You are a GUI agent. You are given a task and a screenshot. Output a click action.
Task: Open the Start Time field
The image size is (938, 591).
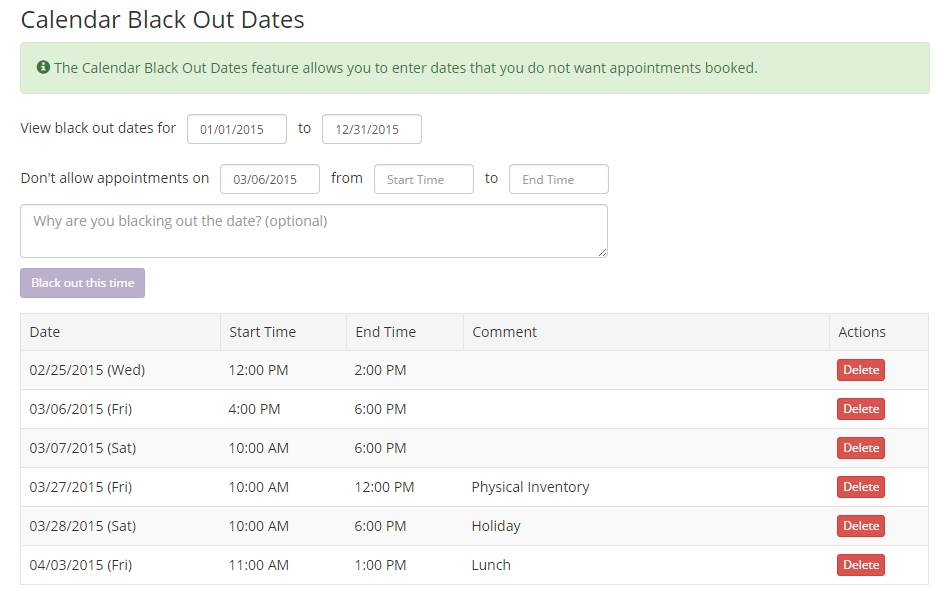tap(424, 179)
